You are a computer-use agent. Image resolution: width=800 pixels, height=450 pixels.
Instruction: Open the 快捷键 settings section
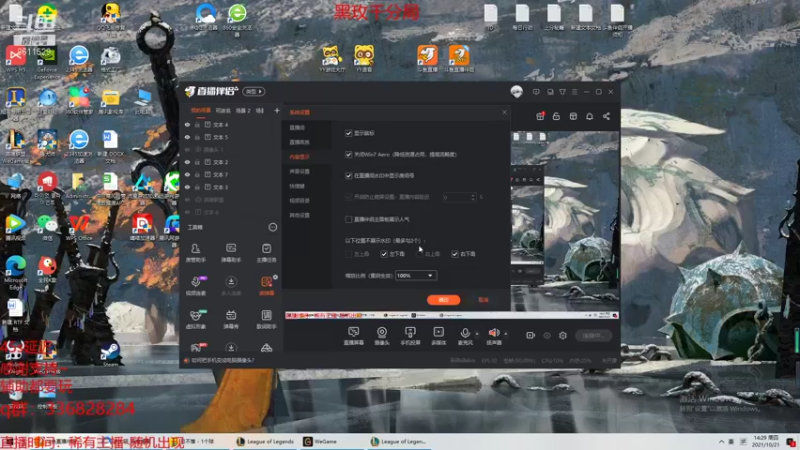coord(297,186)
